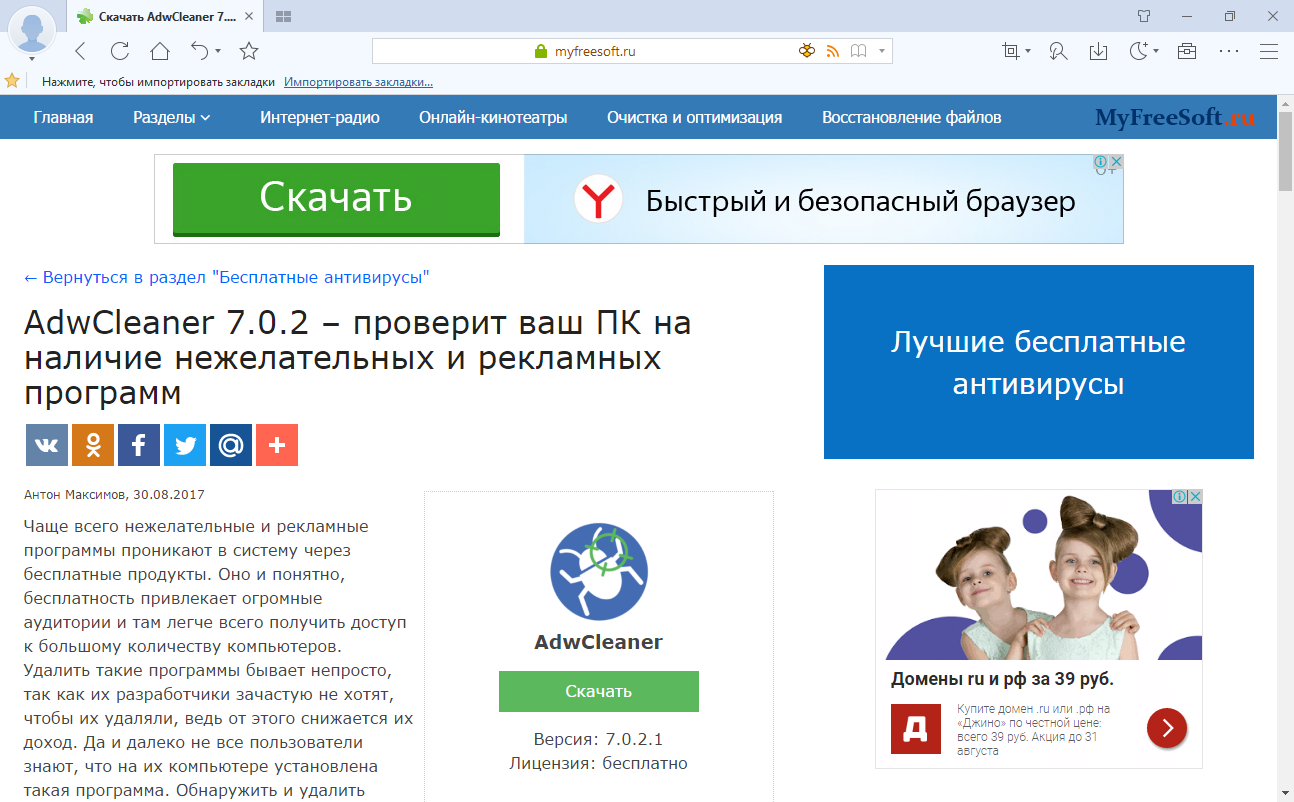The width and height of the screenshot is (1294, 802).
Task: Open Лучшие бесплатные антивирусы blue banner
Action: click(1039, 362)
